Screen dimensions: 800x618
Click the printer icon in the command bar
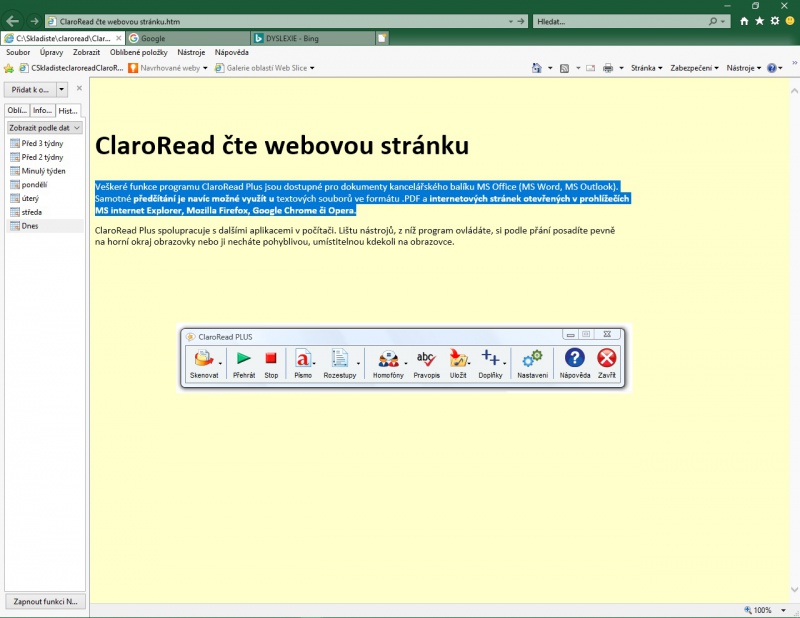tap(608, 68)
